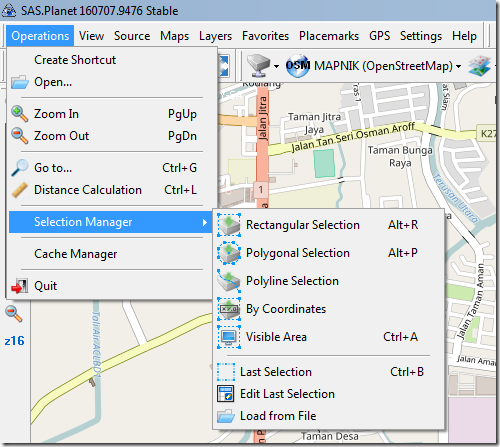Screen dimensions: 500x447
Task: Click the network source drive toolbar icon
Action: click(x=258, y=66)
